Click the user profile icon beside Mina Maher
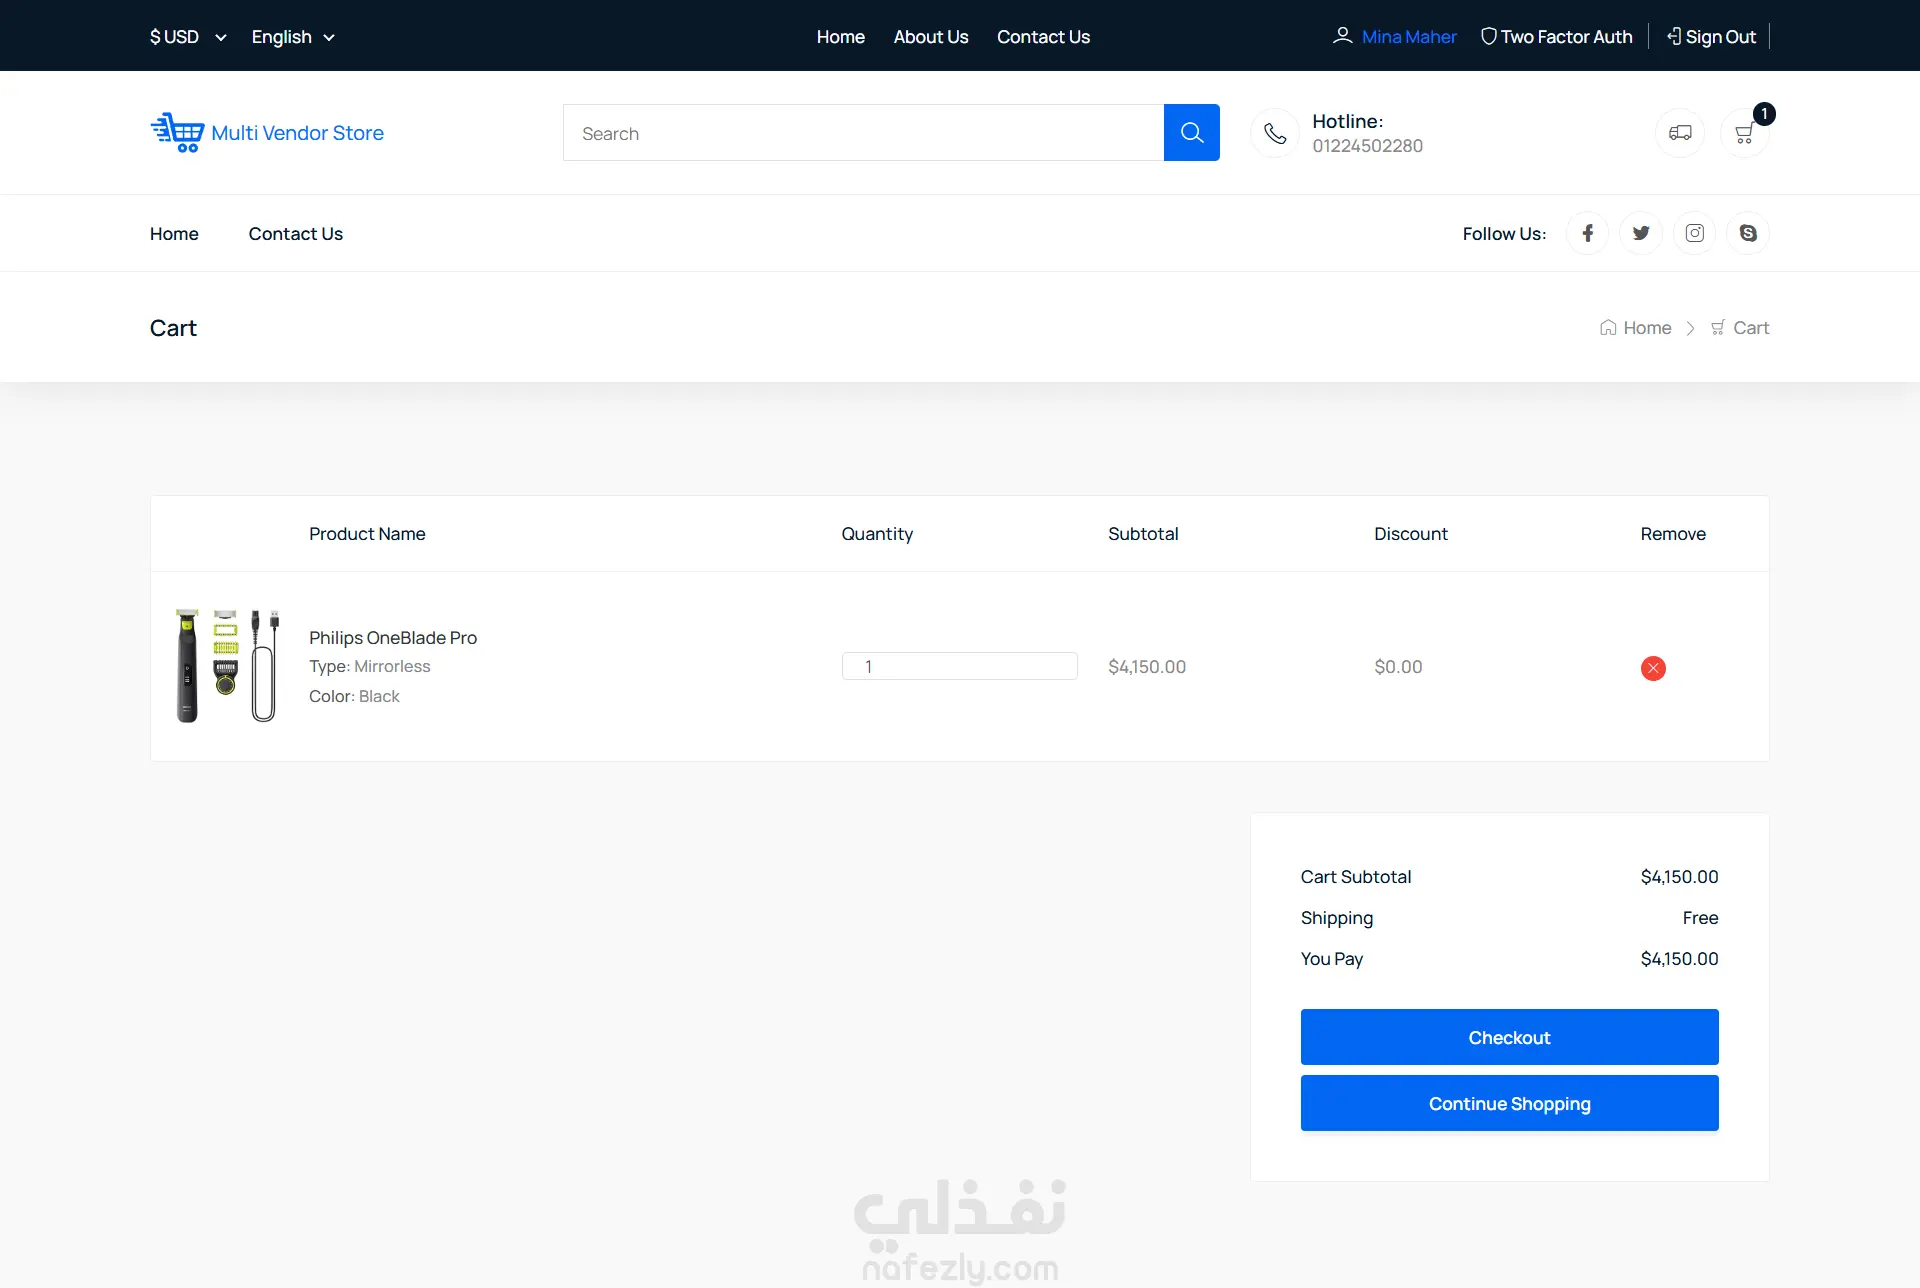 point(1342,36)
